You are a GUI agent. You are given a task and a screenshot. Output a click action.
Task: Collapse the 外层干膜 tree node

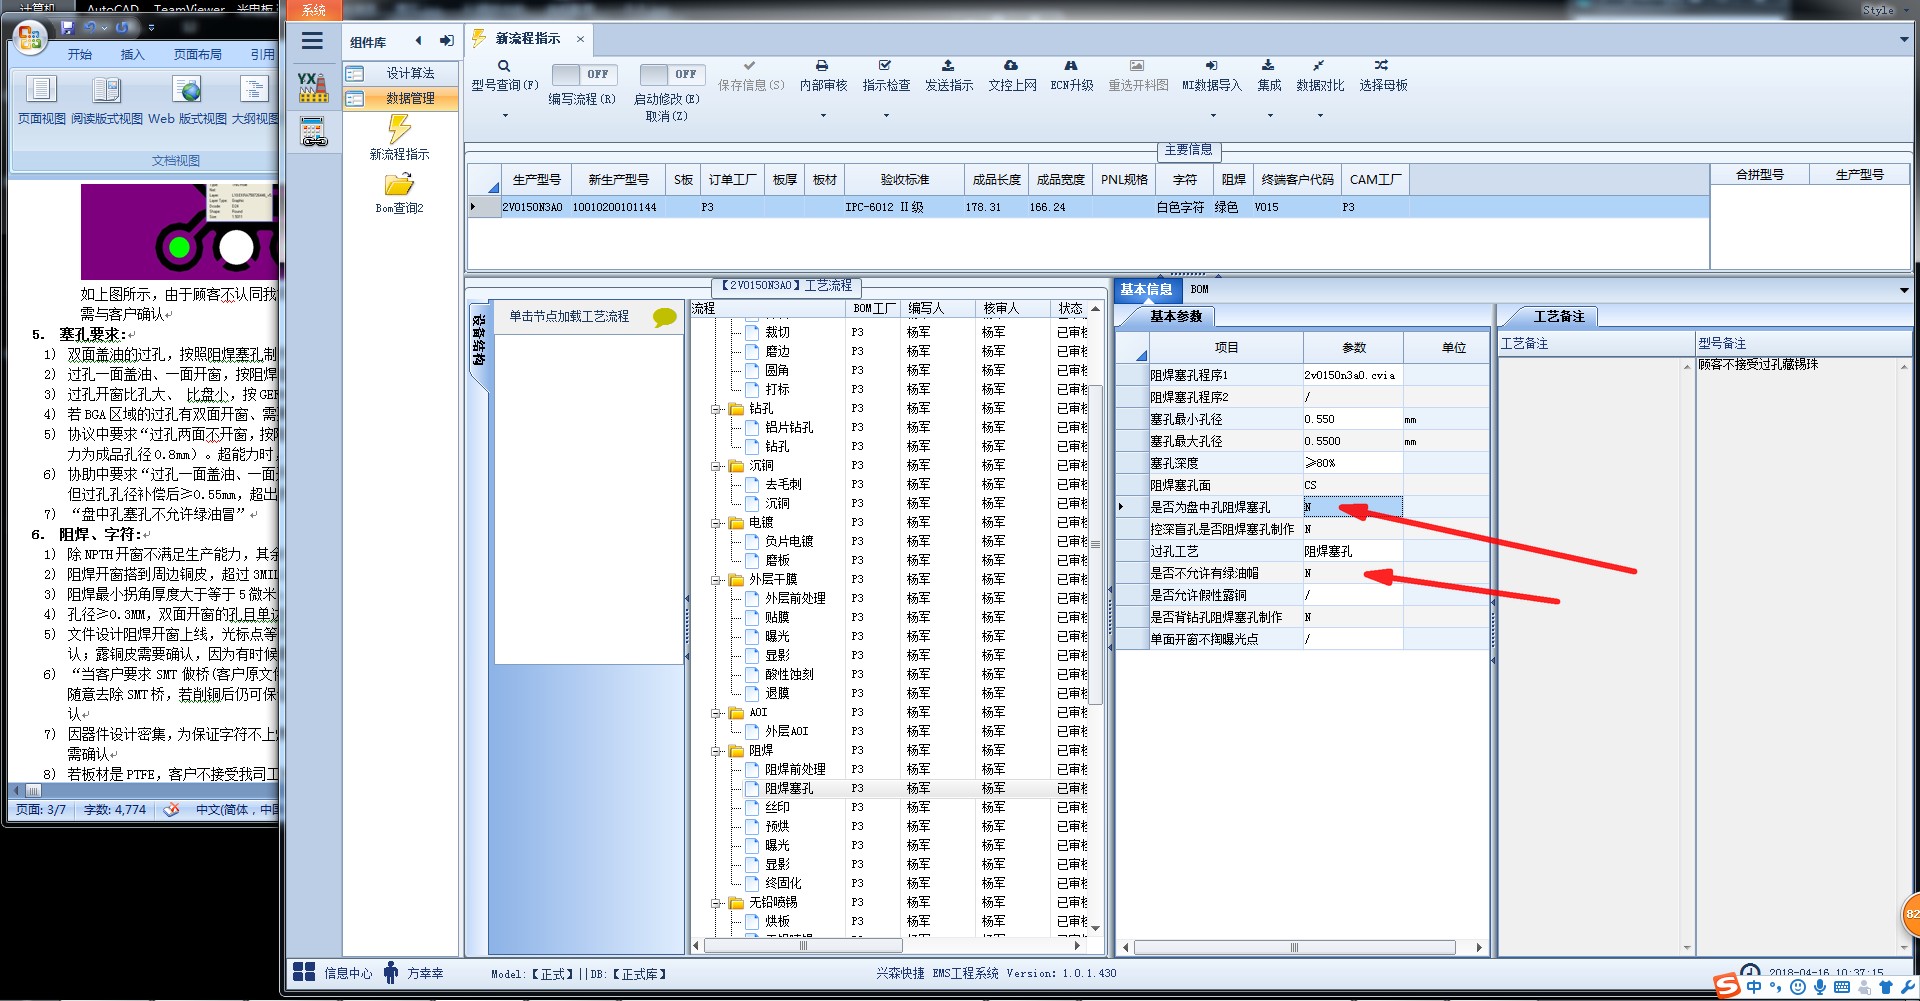717,580
